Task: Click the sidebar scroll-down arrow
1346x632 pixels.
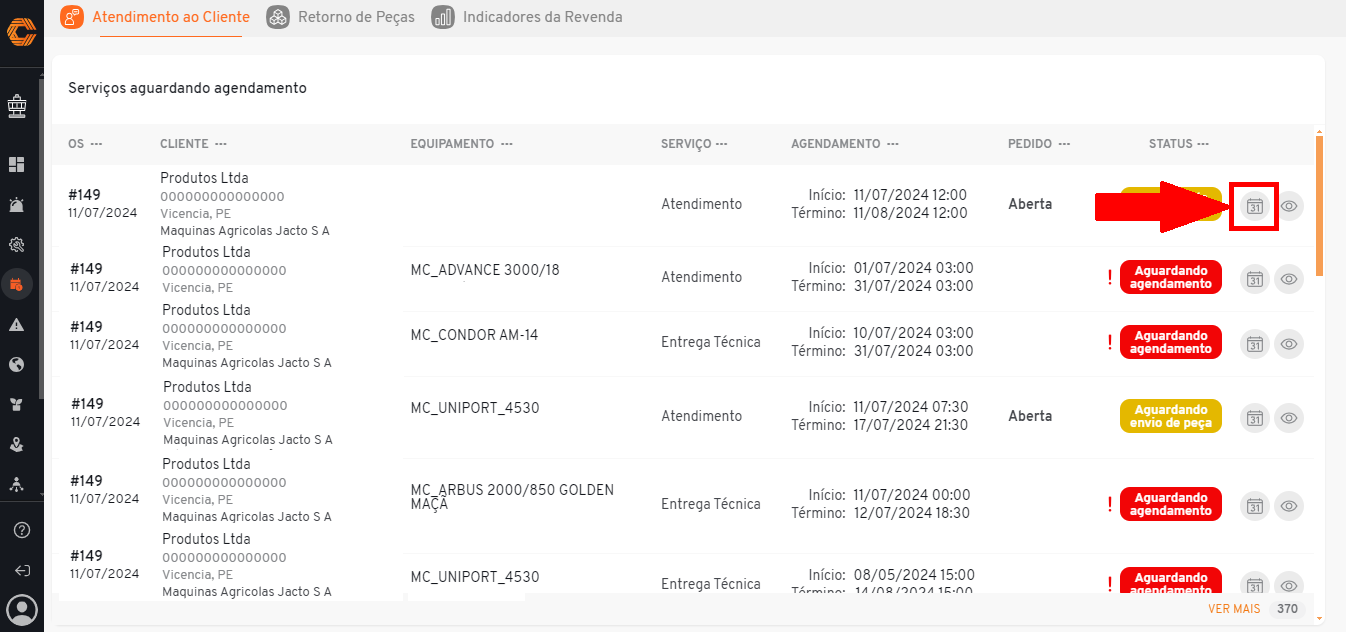Action: point(41,494)
